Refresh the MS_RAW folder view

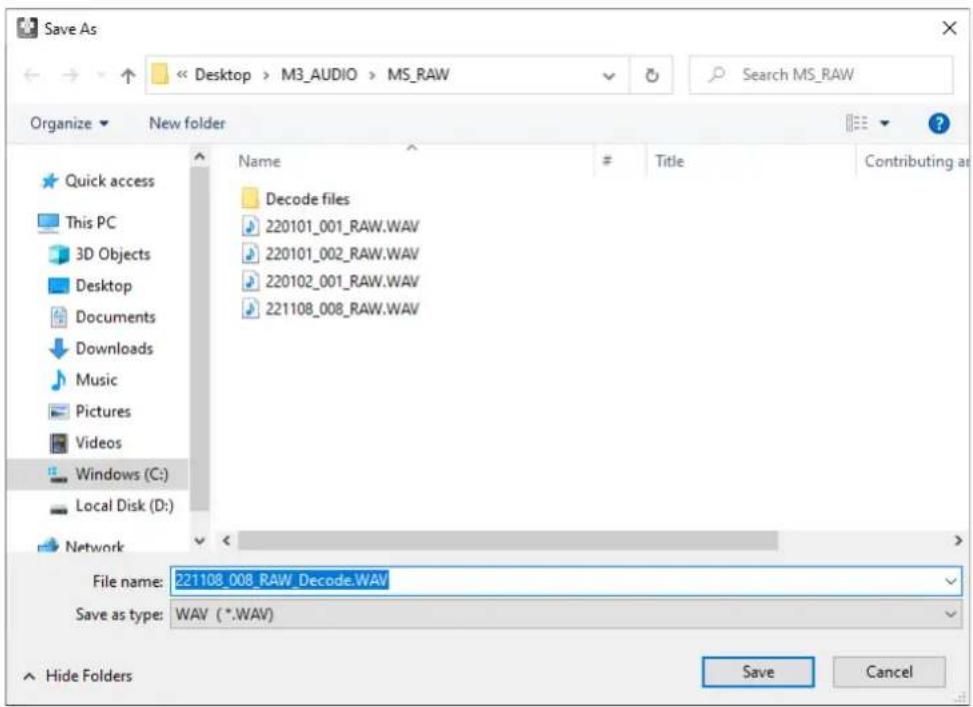click(x=652, y=76)
